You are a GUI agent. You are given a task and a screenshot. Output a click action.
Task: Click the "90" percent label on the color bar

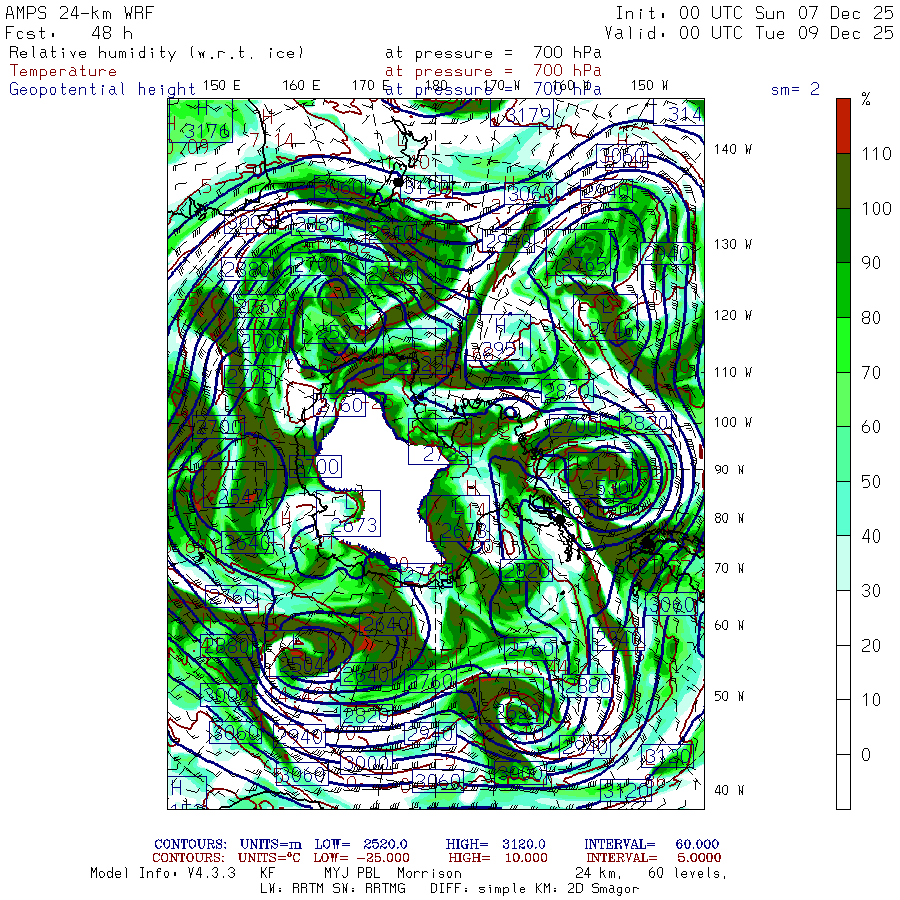[871, 263]
